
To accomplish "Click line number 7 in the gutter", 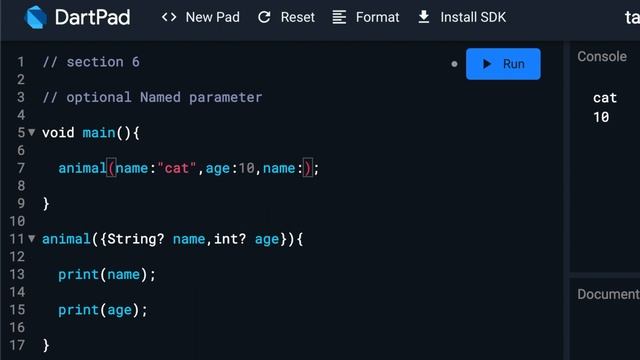I will click(x=20, y=168).
